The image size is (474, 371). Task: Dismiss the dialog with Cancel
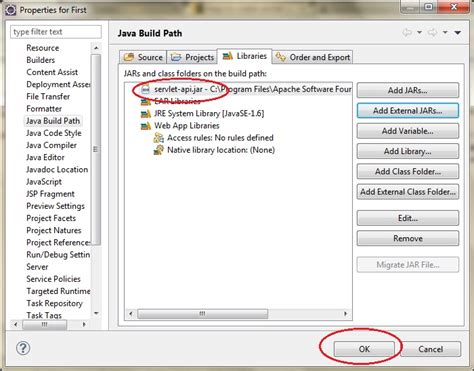click(x=431, y=349)
